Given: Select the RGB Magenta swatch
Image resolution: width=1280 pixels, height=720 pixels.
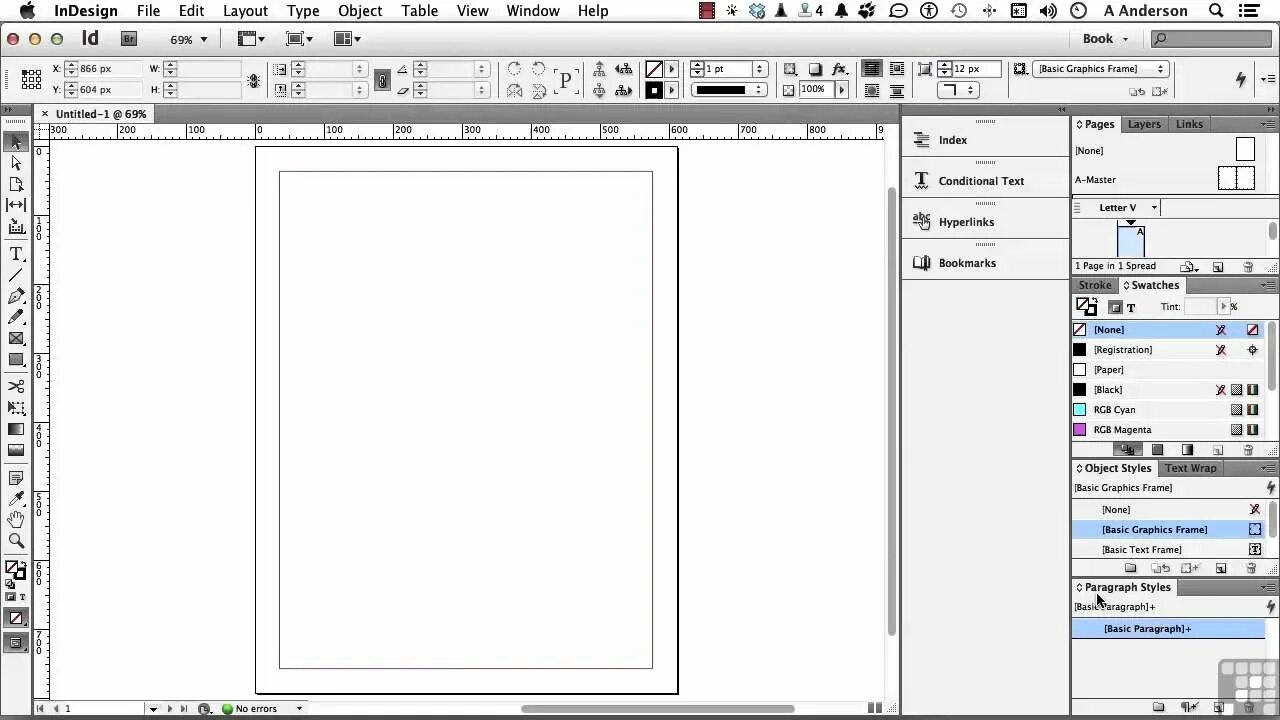Looking at the screenshot, I should click(1169, 430).
